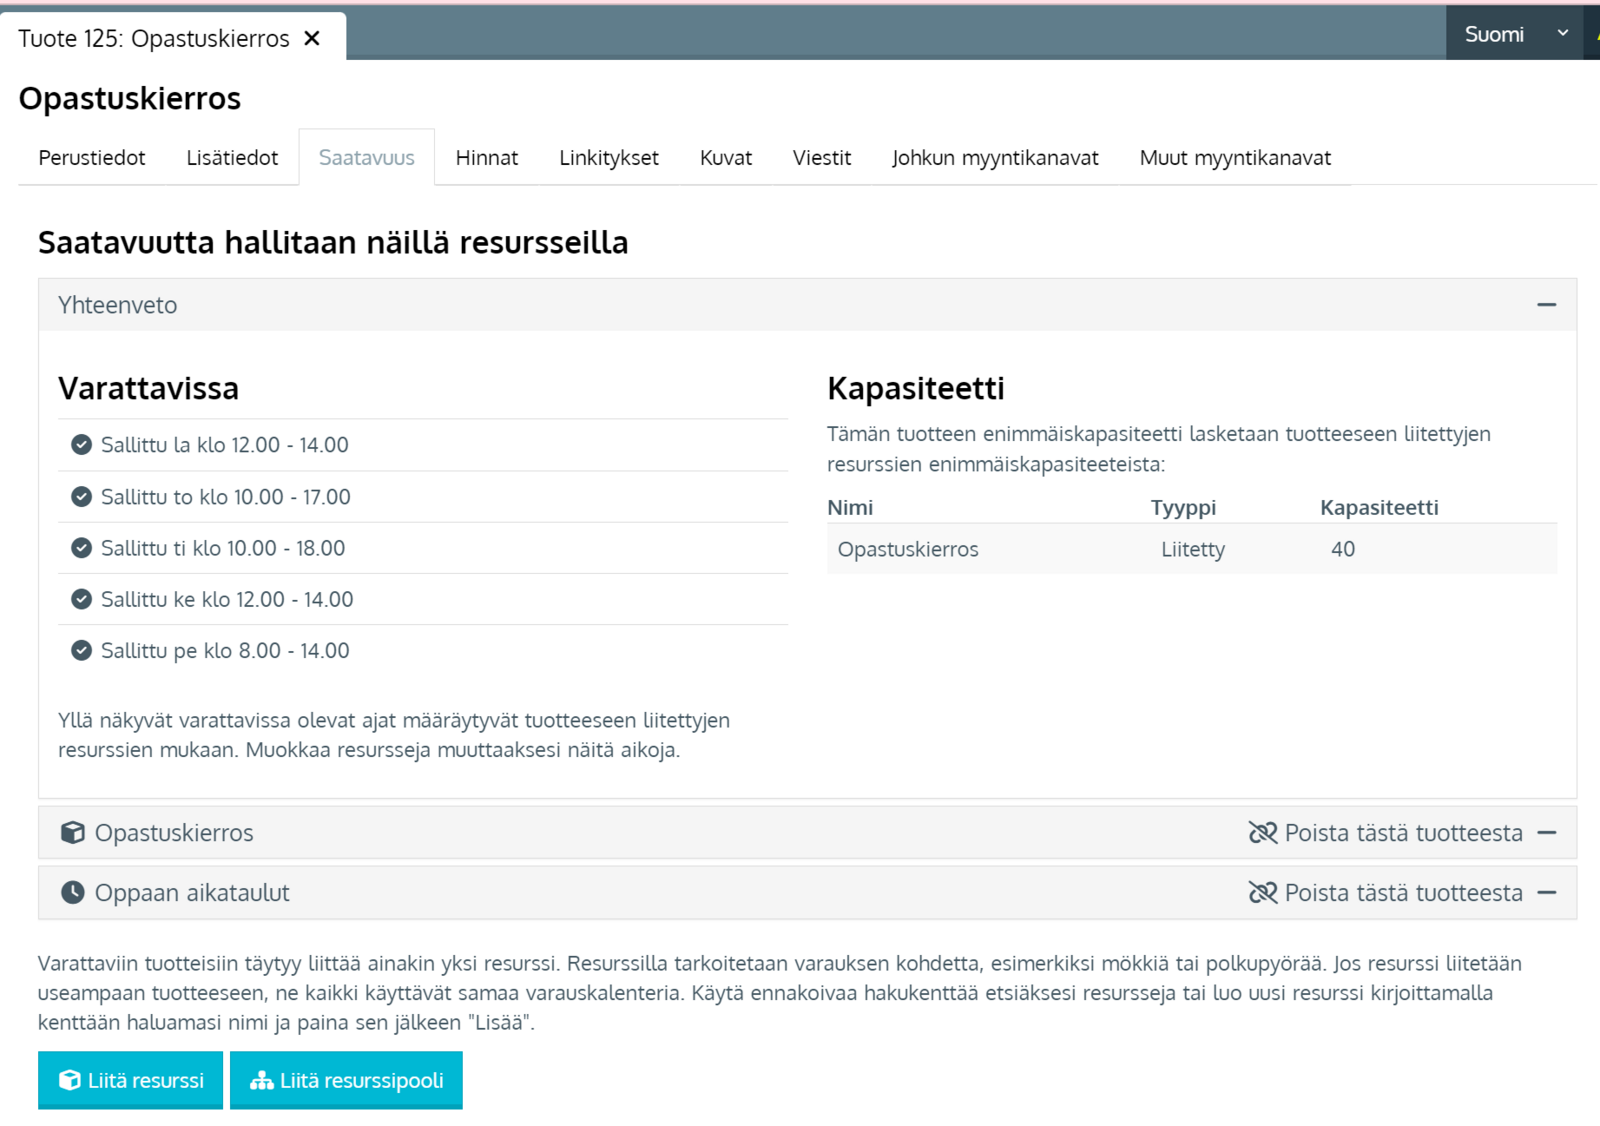The image size is (1600, 1126).
Task: Click check icon for Tuesday 10.00 - 18.00
Action: point(82,548)
